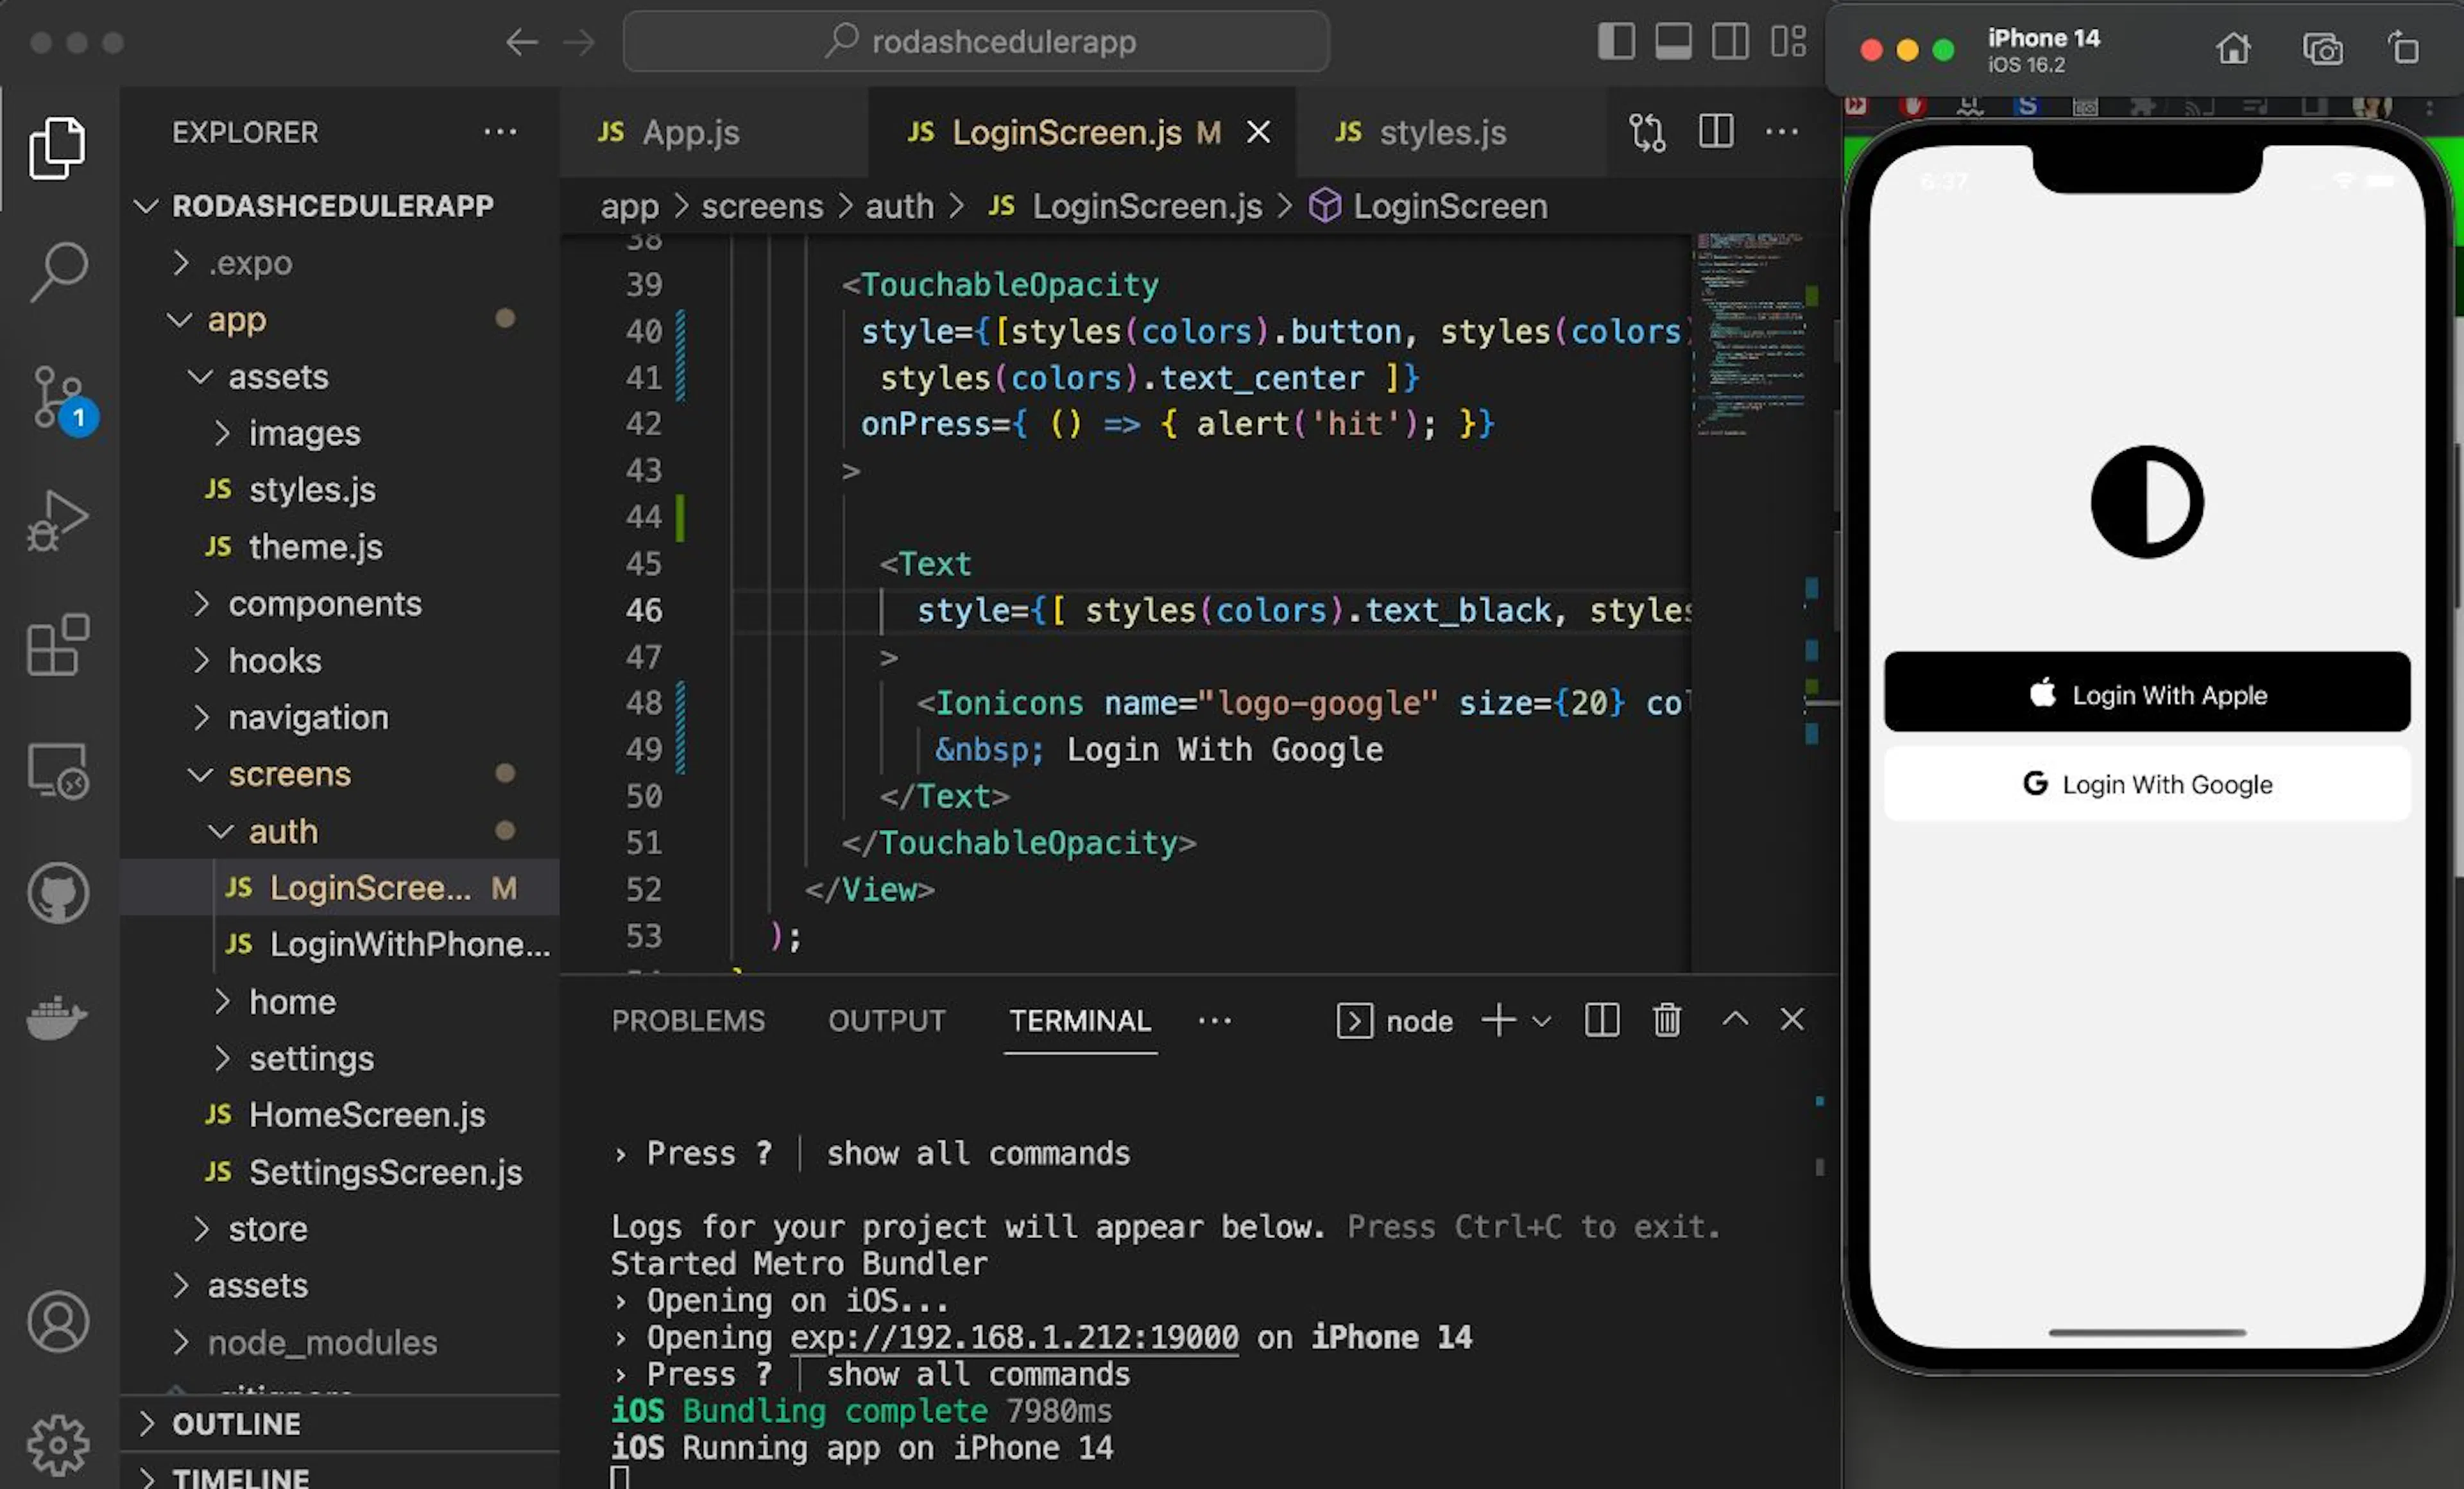Open the OUTPUT panel tab
The image size is (2464, 1489).
click(x=887, y=1020)
